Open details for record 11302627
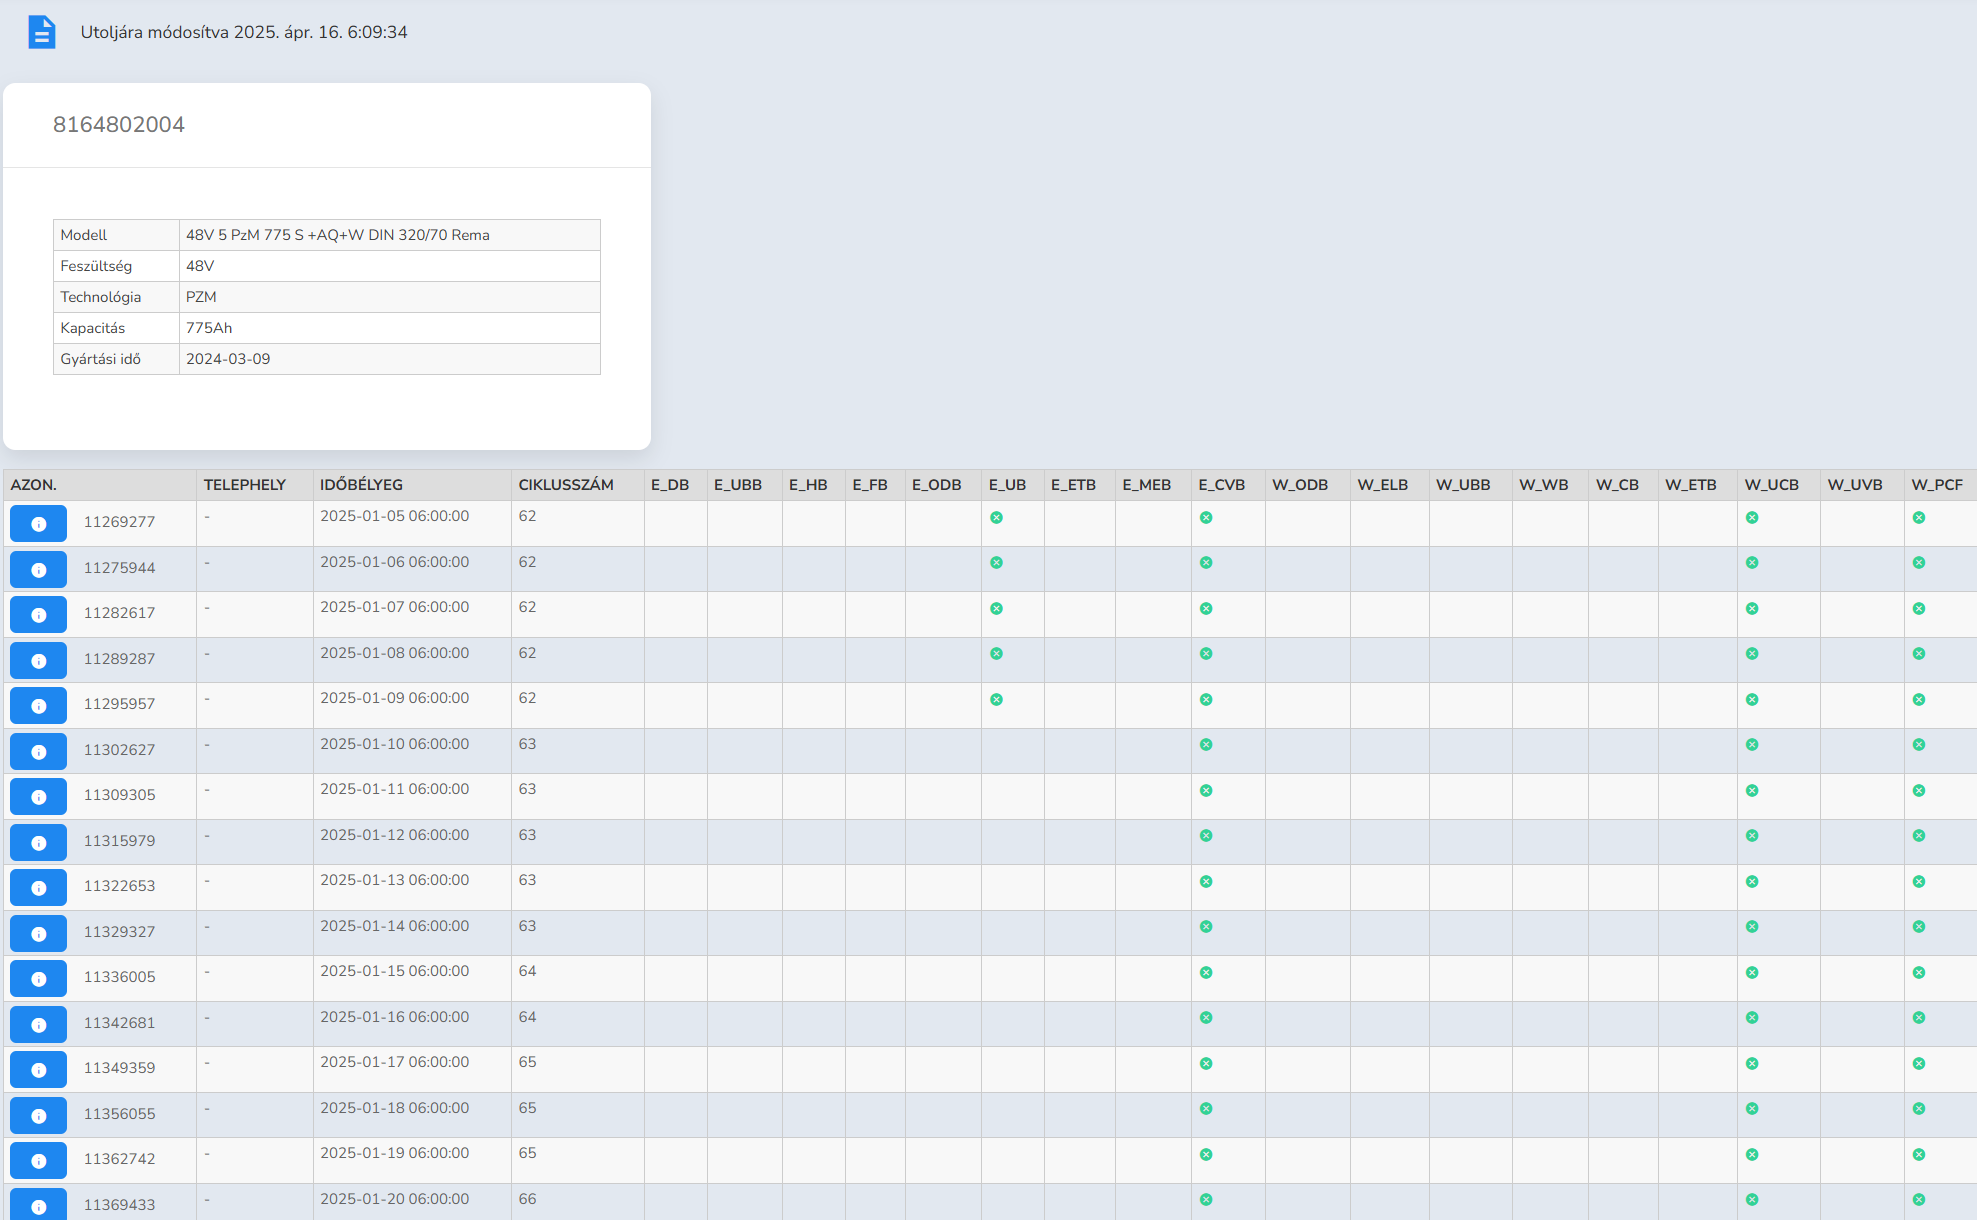The width and height of the screenshot is (1977, 1220). coord(38,751)
